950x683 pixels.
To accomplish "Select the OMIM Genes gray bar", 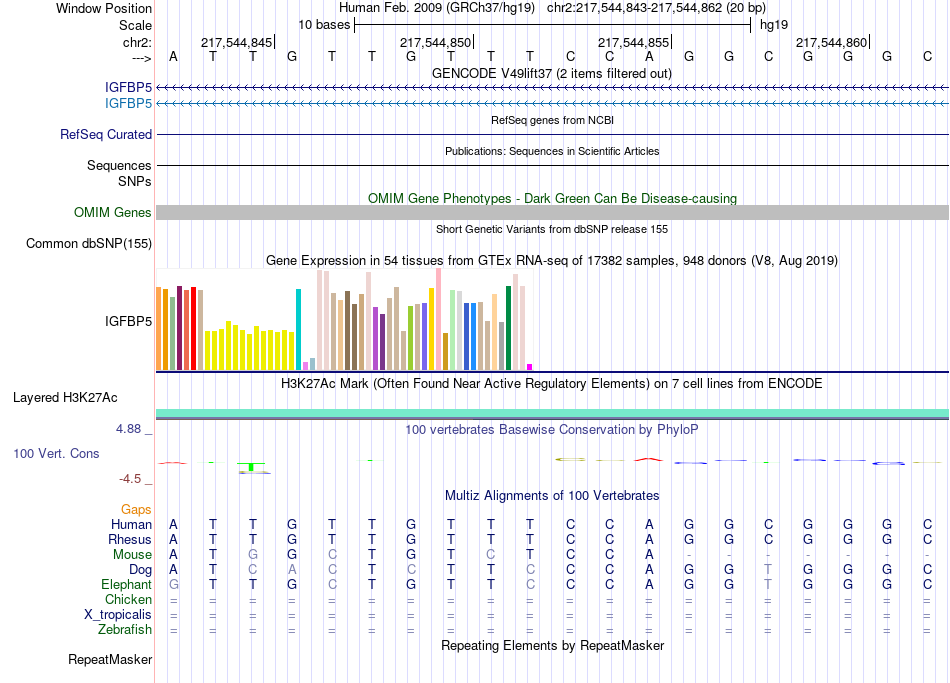I will (x=552, y=212).
